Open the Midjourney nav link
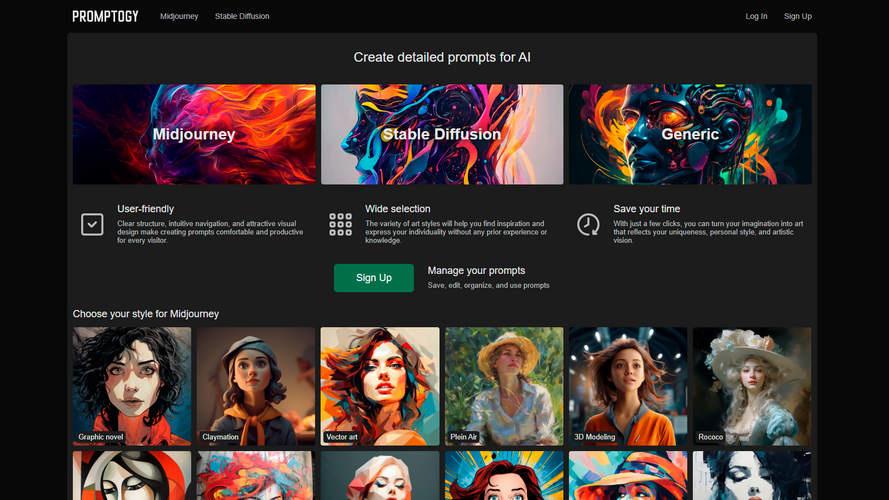Viewport: 889px width, 500px height. 179,16
